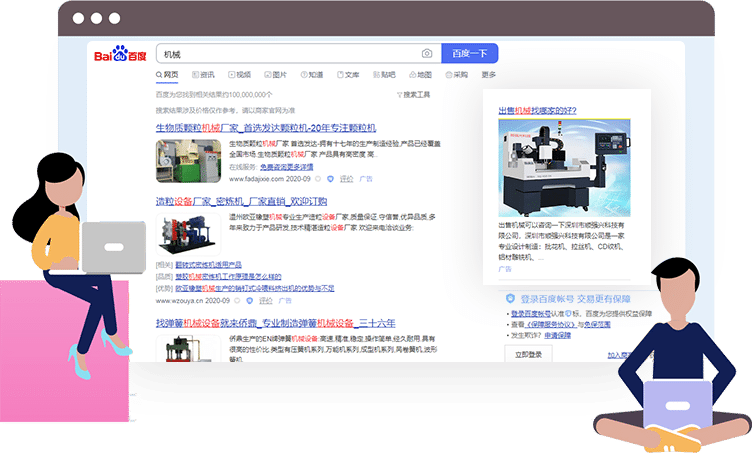
Task: Click the Baidu logo
Action: [x=120, y=54]
